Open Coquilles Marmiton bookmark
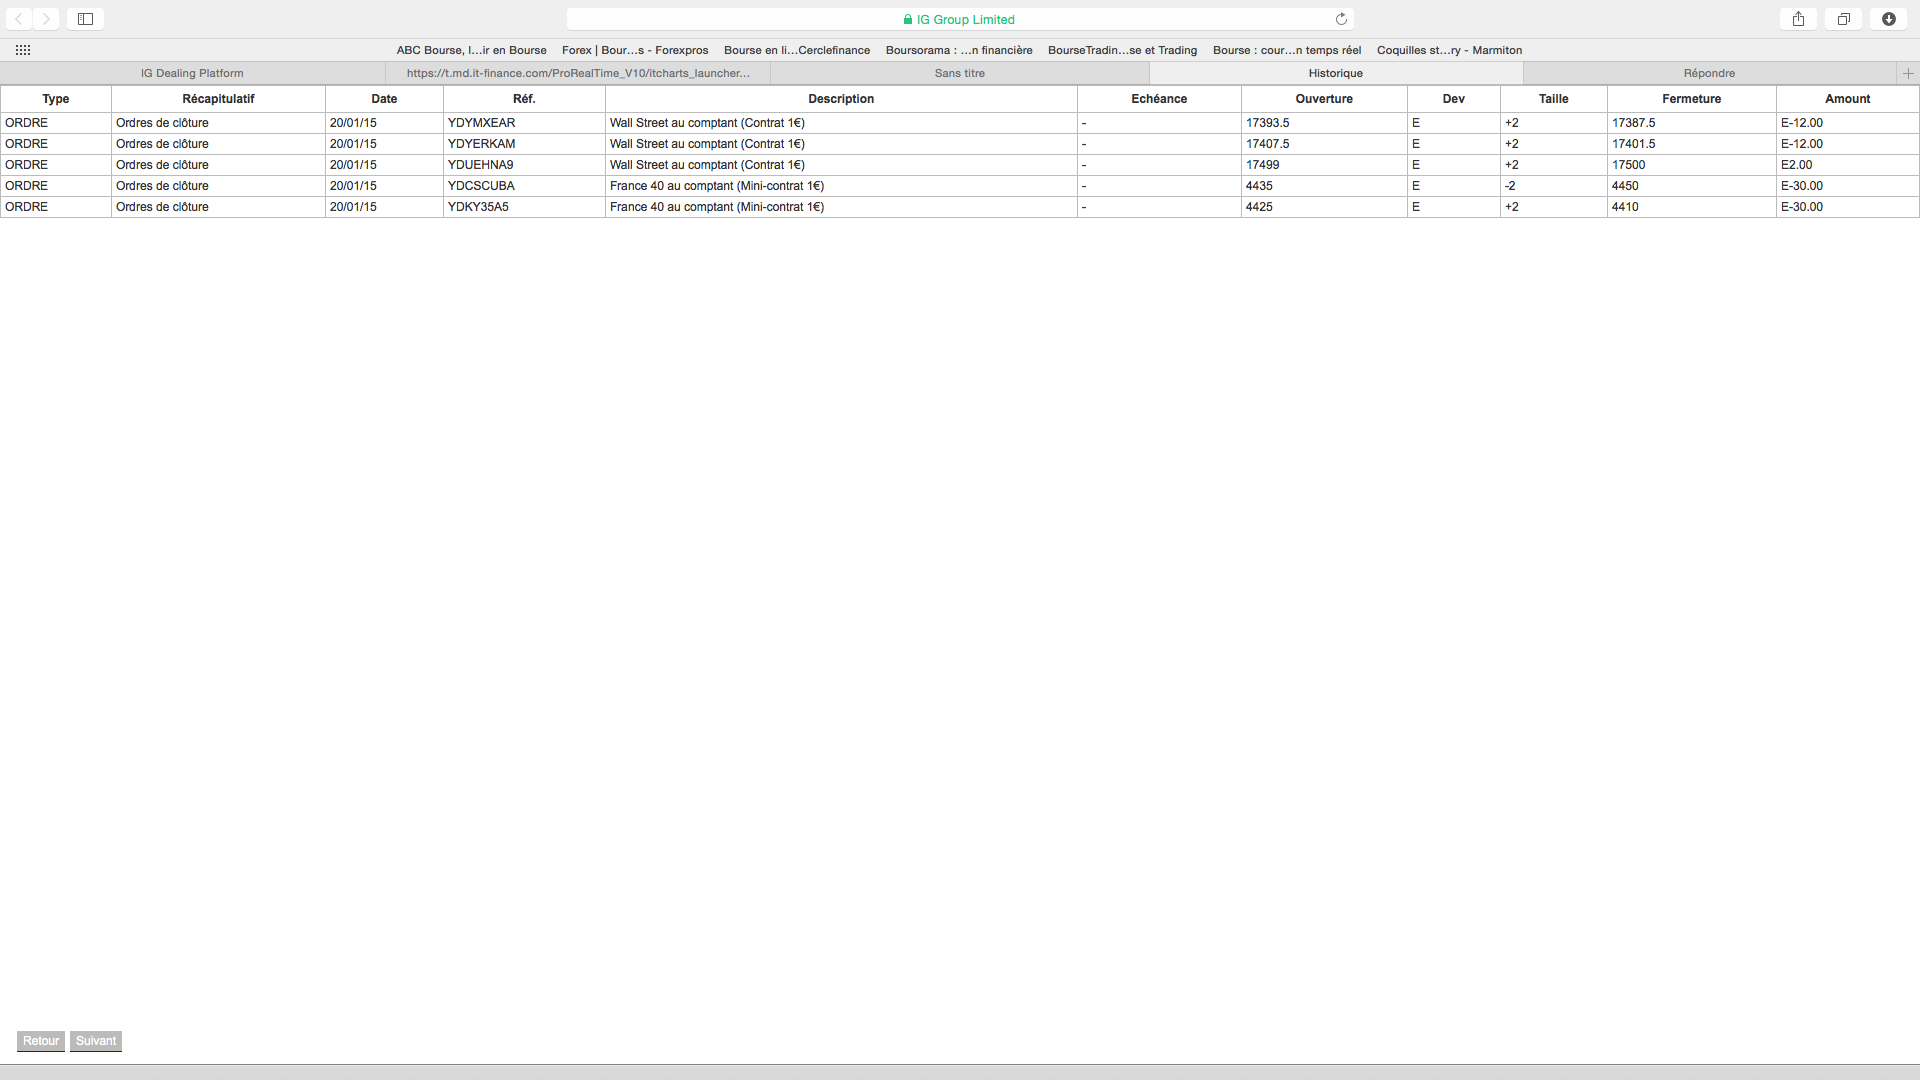This screenshot has width=1920, height=1080. tap(1449, 50)
